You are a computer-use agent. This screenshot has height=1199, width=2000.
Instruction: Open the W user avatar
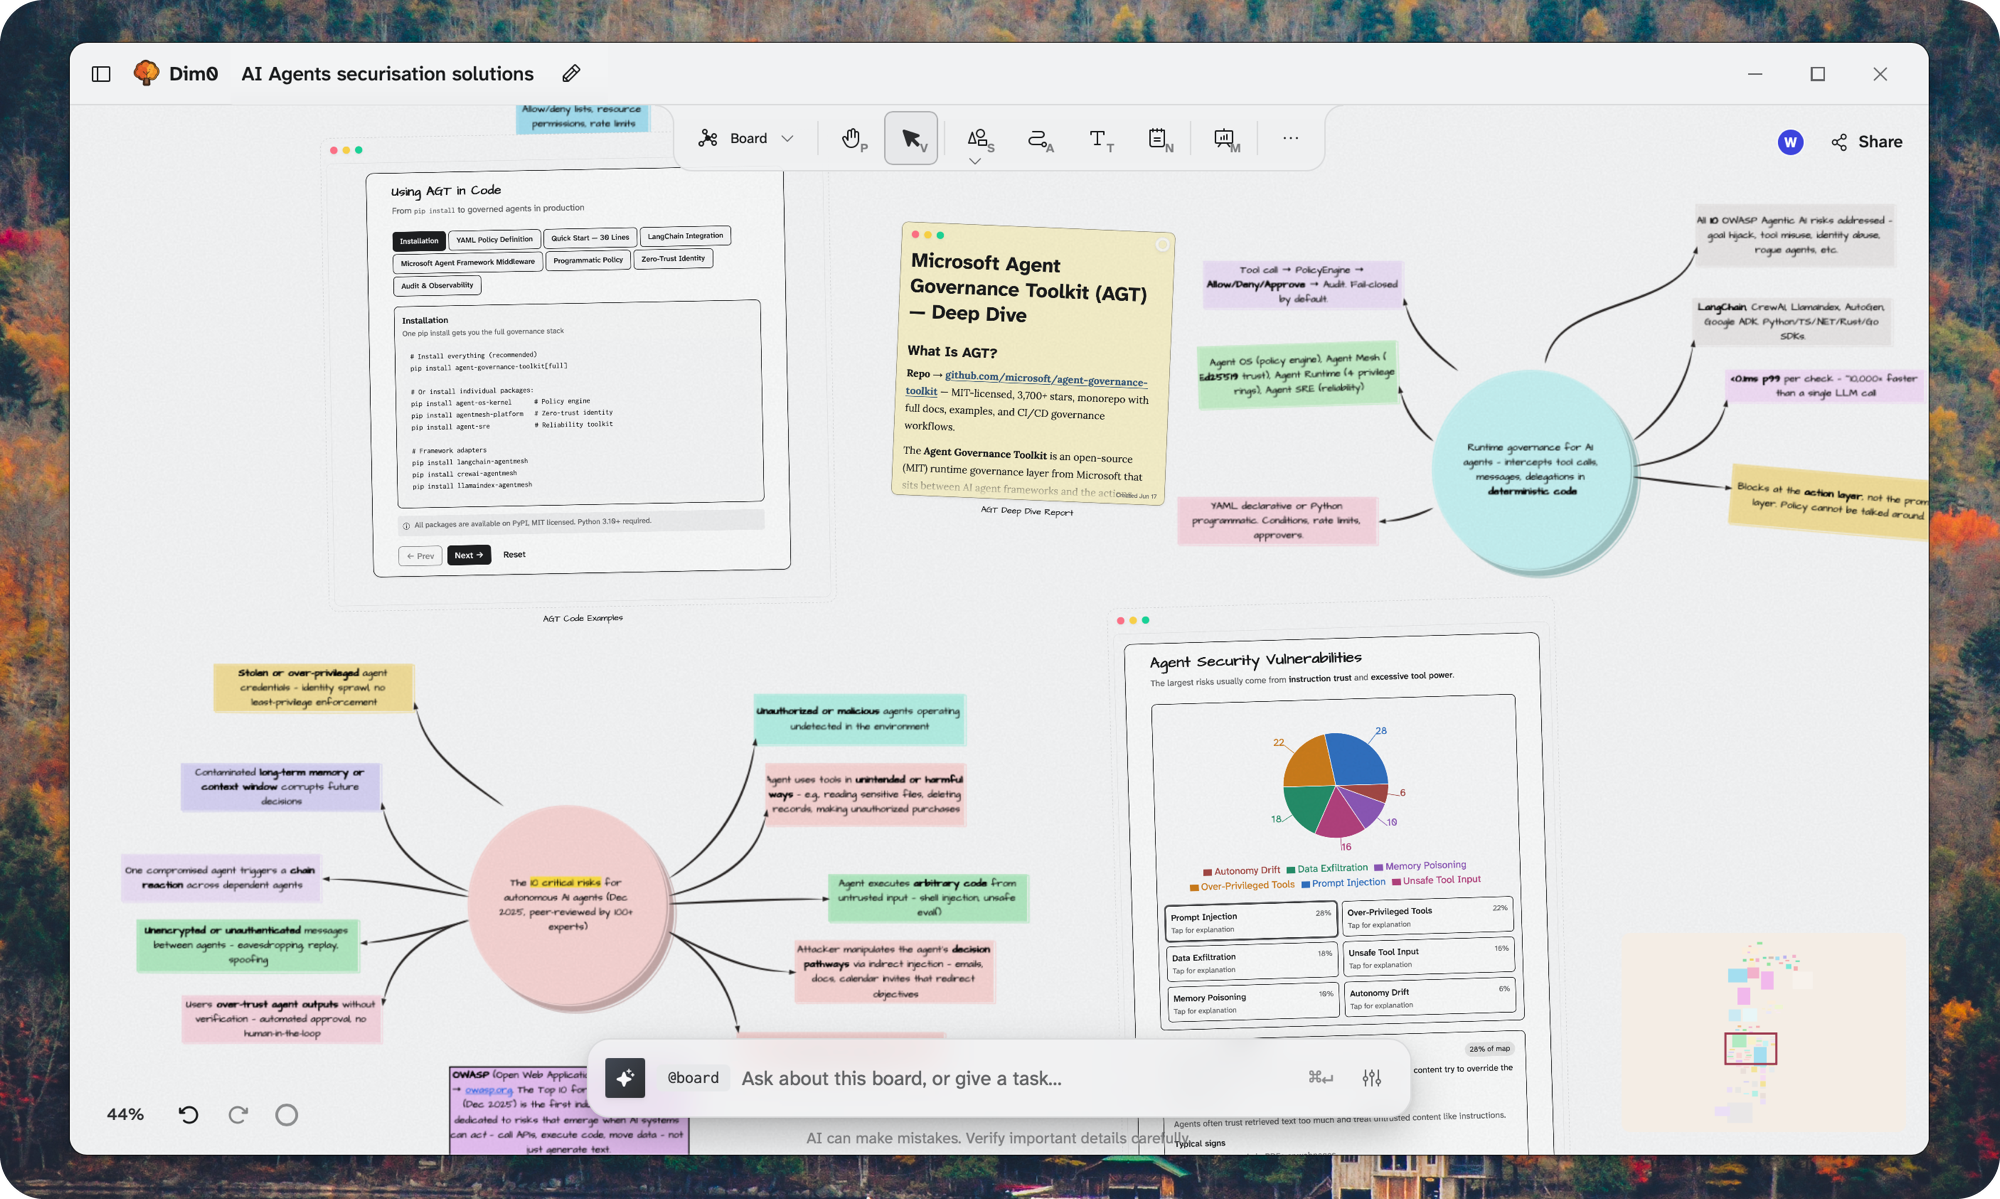tap(1790, 142)
